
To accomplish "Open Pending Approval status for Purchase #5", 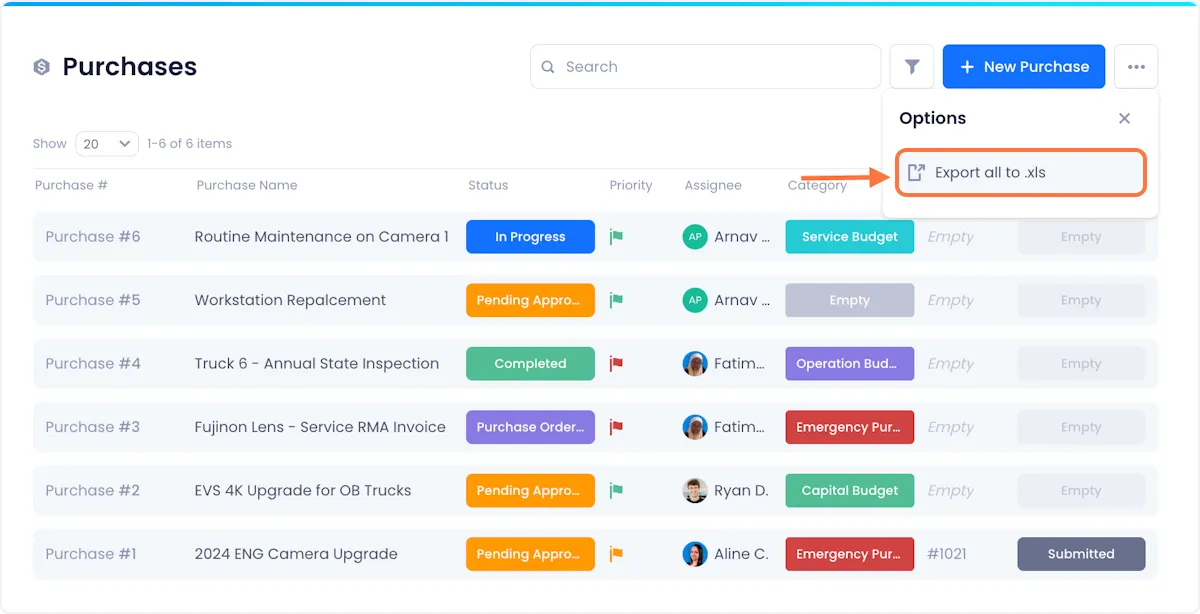I will pyautogui.click(x=530, y=300).
